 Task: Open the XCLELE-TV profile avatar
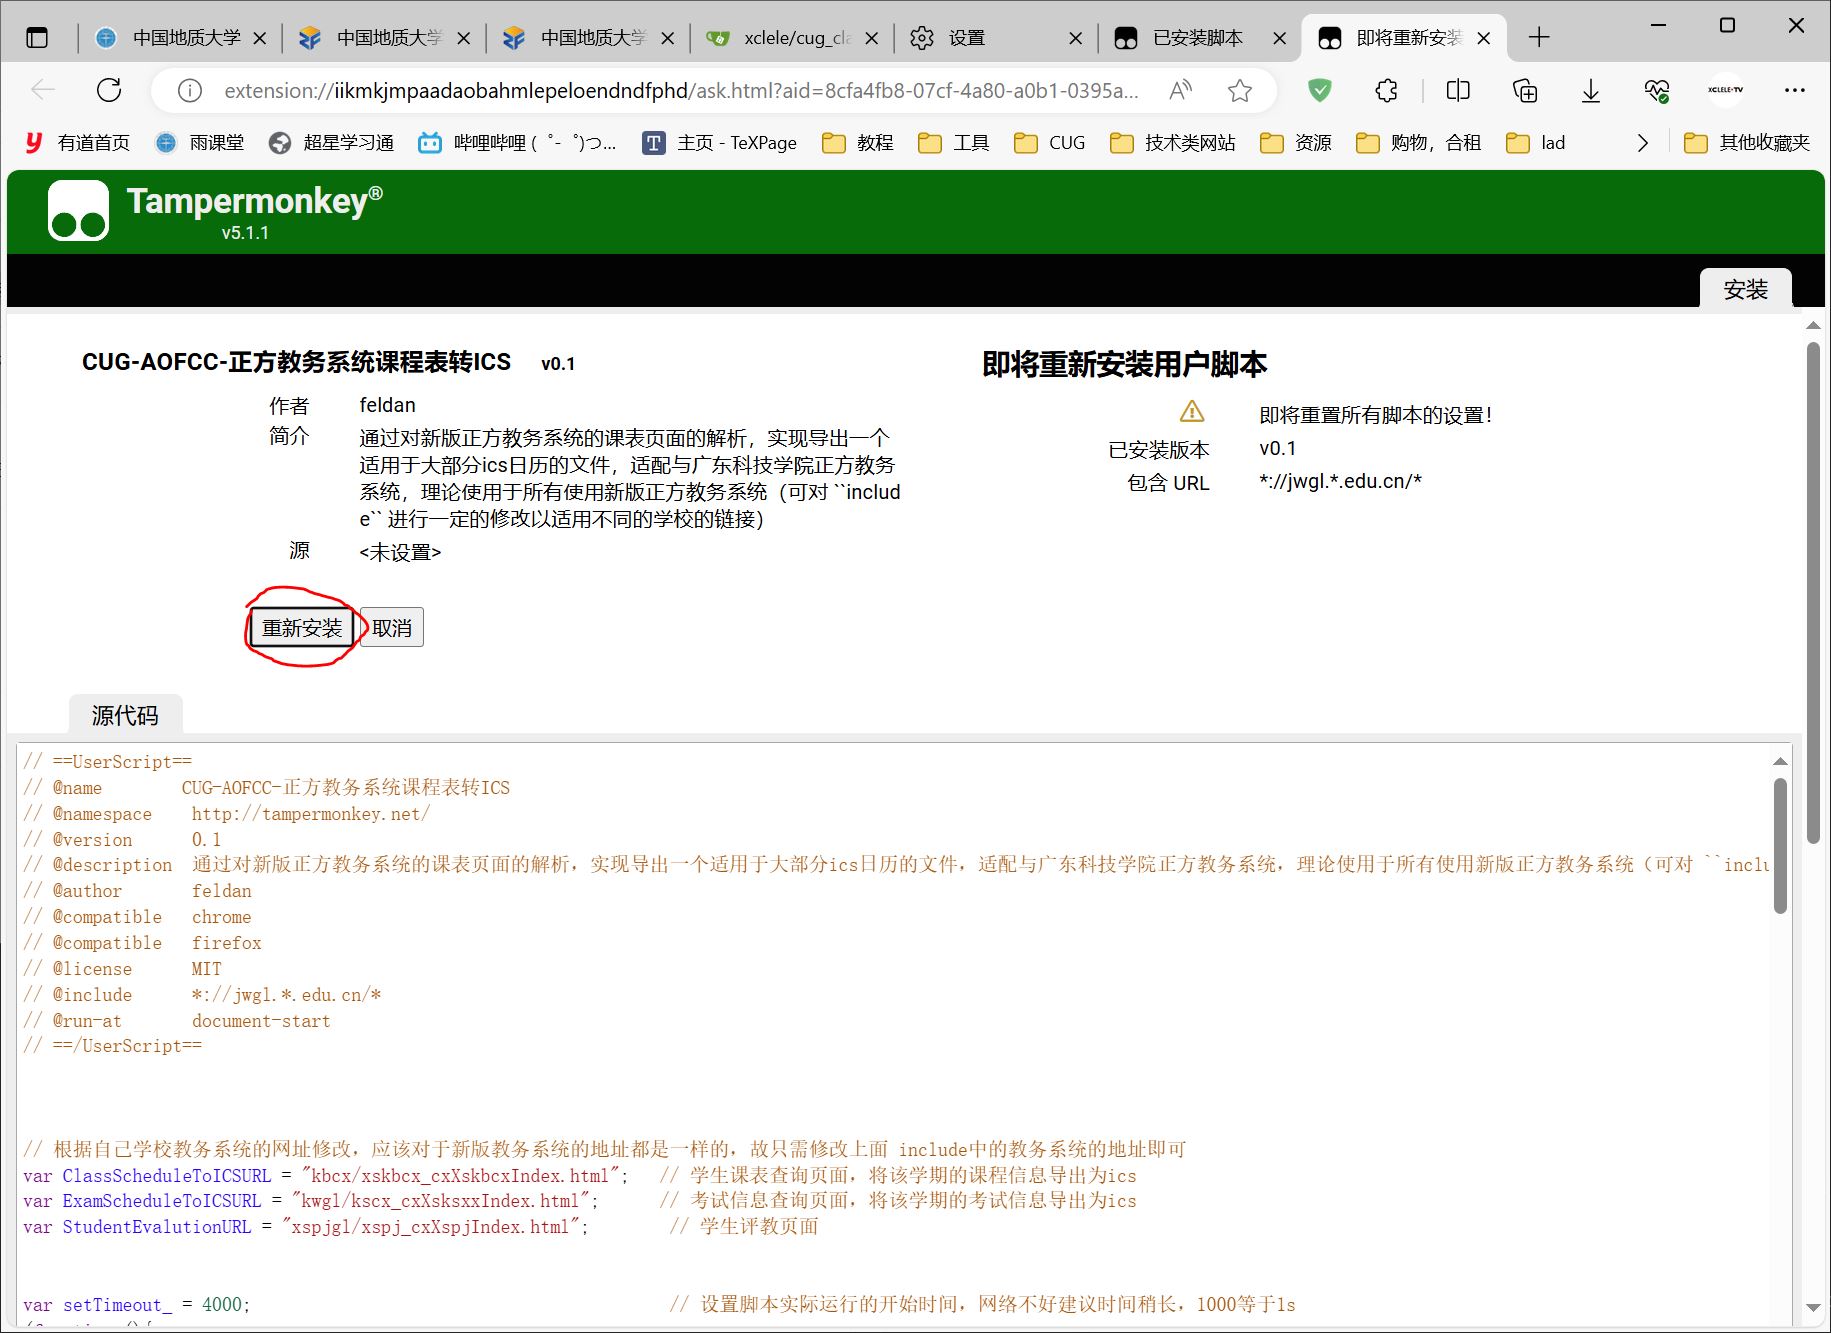[x=1725, y=90]
